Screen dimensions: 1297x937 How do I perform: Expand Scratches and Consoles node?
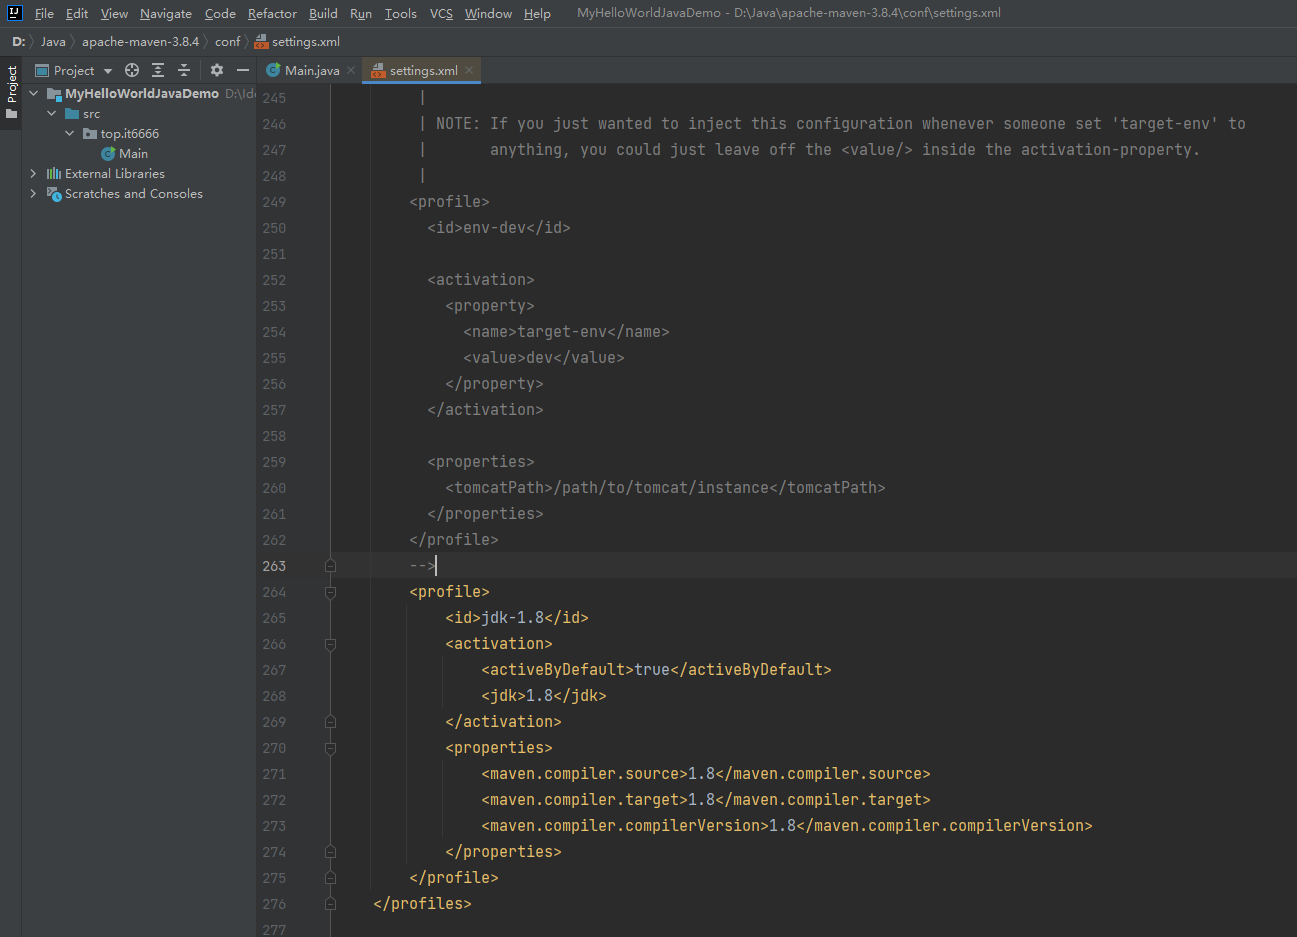click(x=33, y=194)
